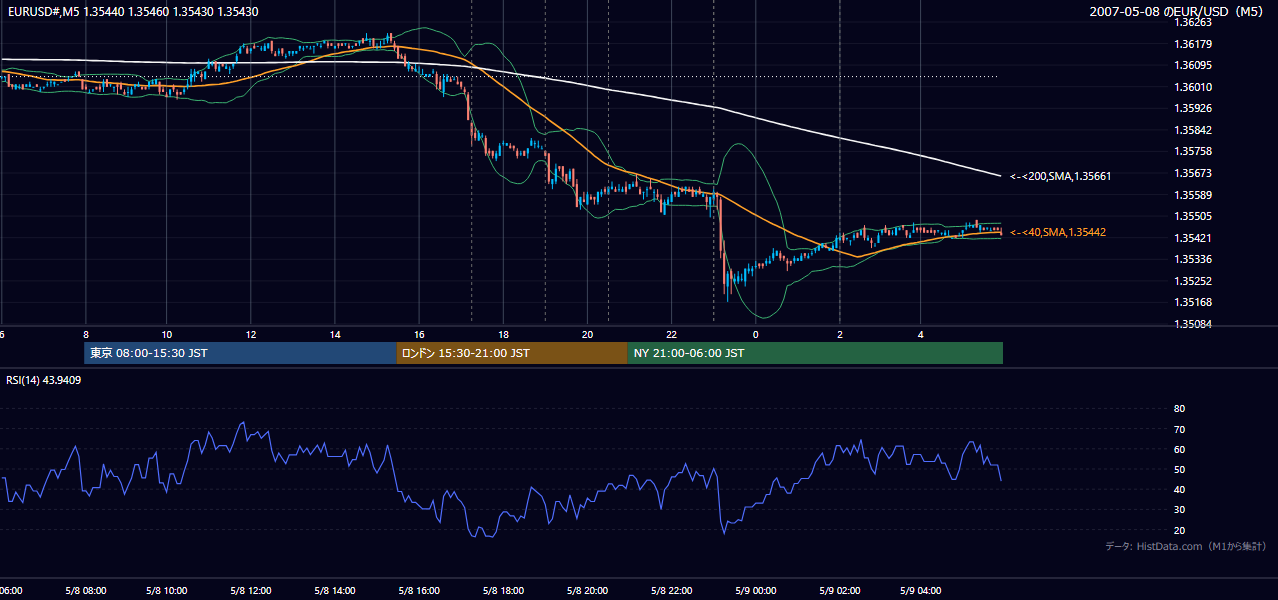
Task: Click hour tick 20 on price chart axis
Action: 587,335
